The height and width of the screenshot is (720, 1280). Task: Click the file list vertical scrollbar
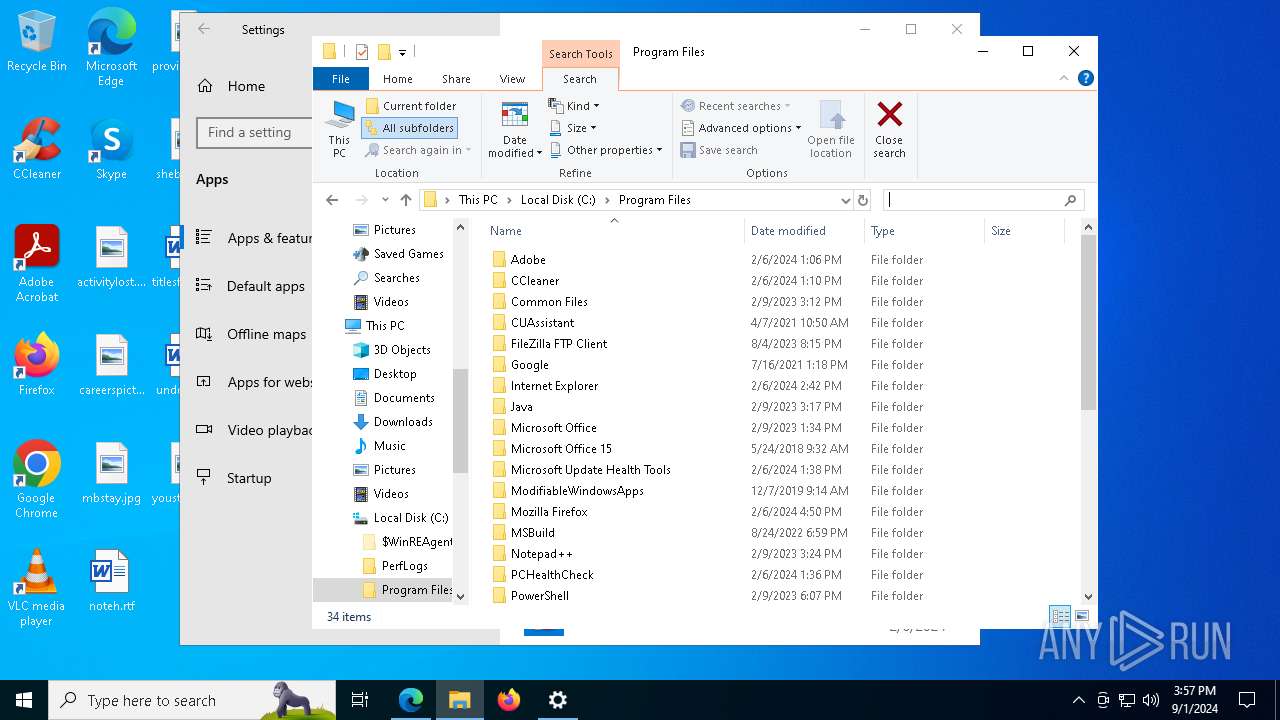click(x=1089, y=320)
